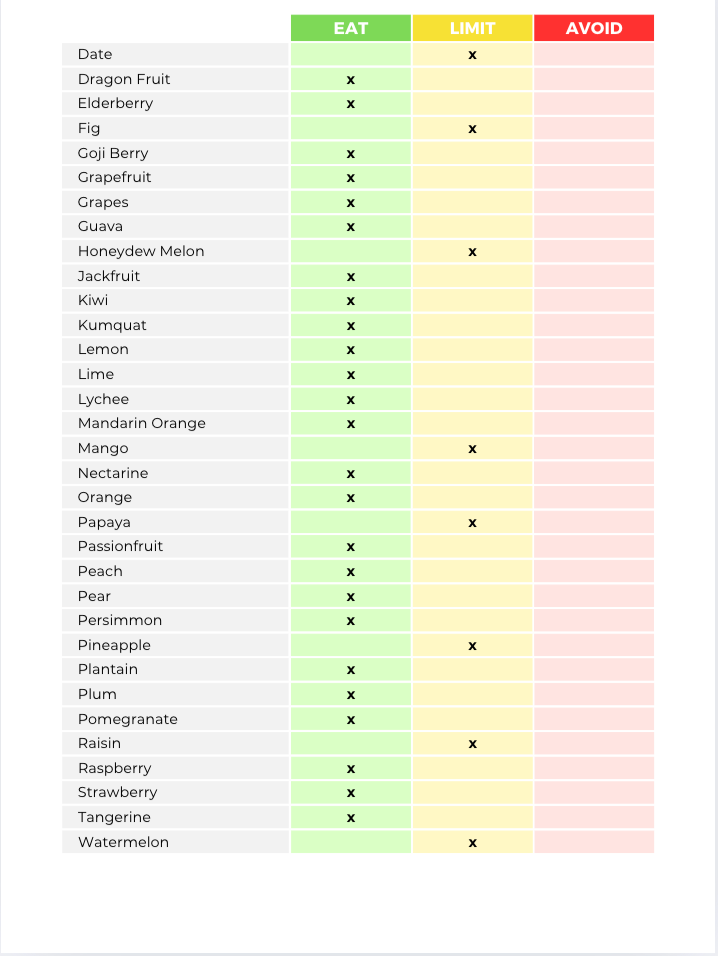Screen dimensions: 718x956
Task: Click the x mark for Dragon Fruit
Action: (351, 79)
